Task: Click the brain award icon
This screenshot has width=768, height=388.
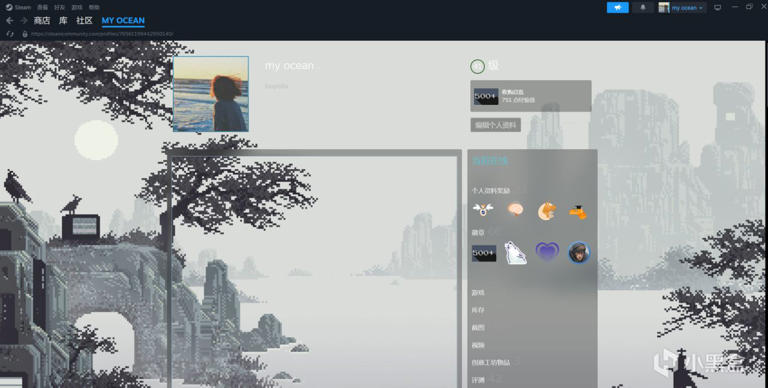Action: click(515, 210)
